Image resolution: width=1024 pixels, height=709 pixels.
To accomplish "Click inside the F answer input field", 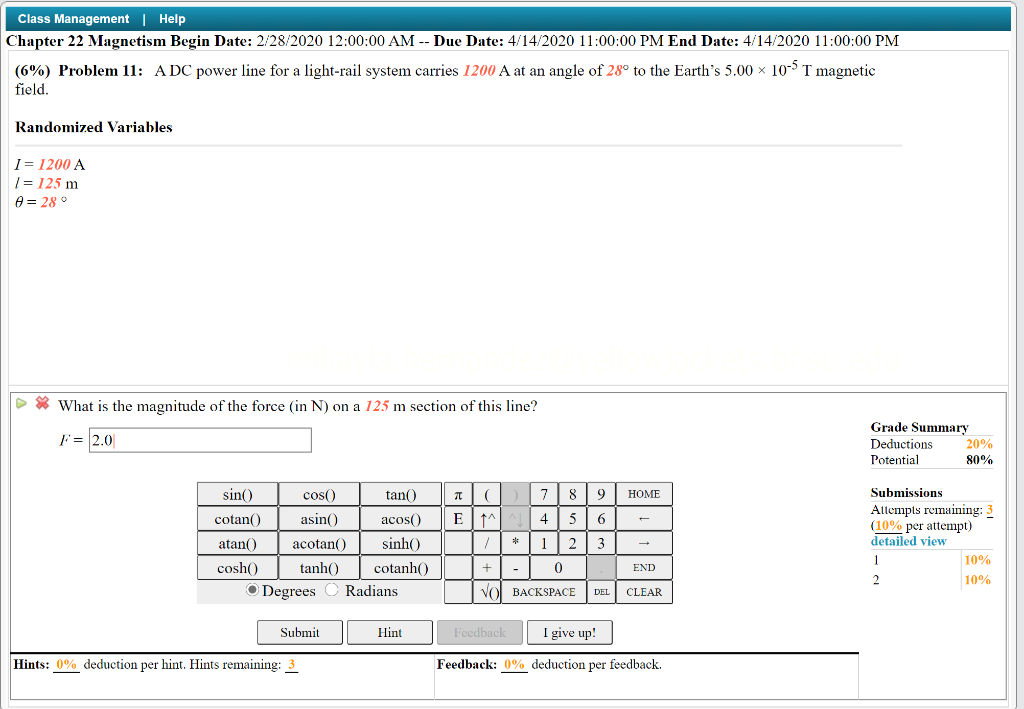I will pyautogui.click(x=200, y=439).
